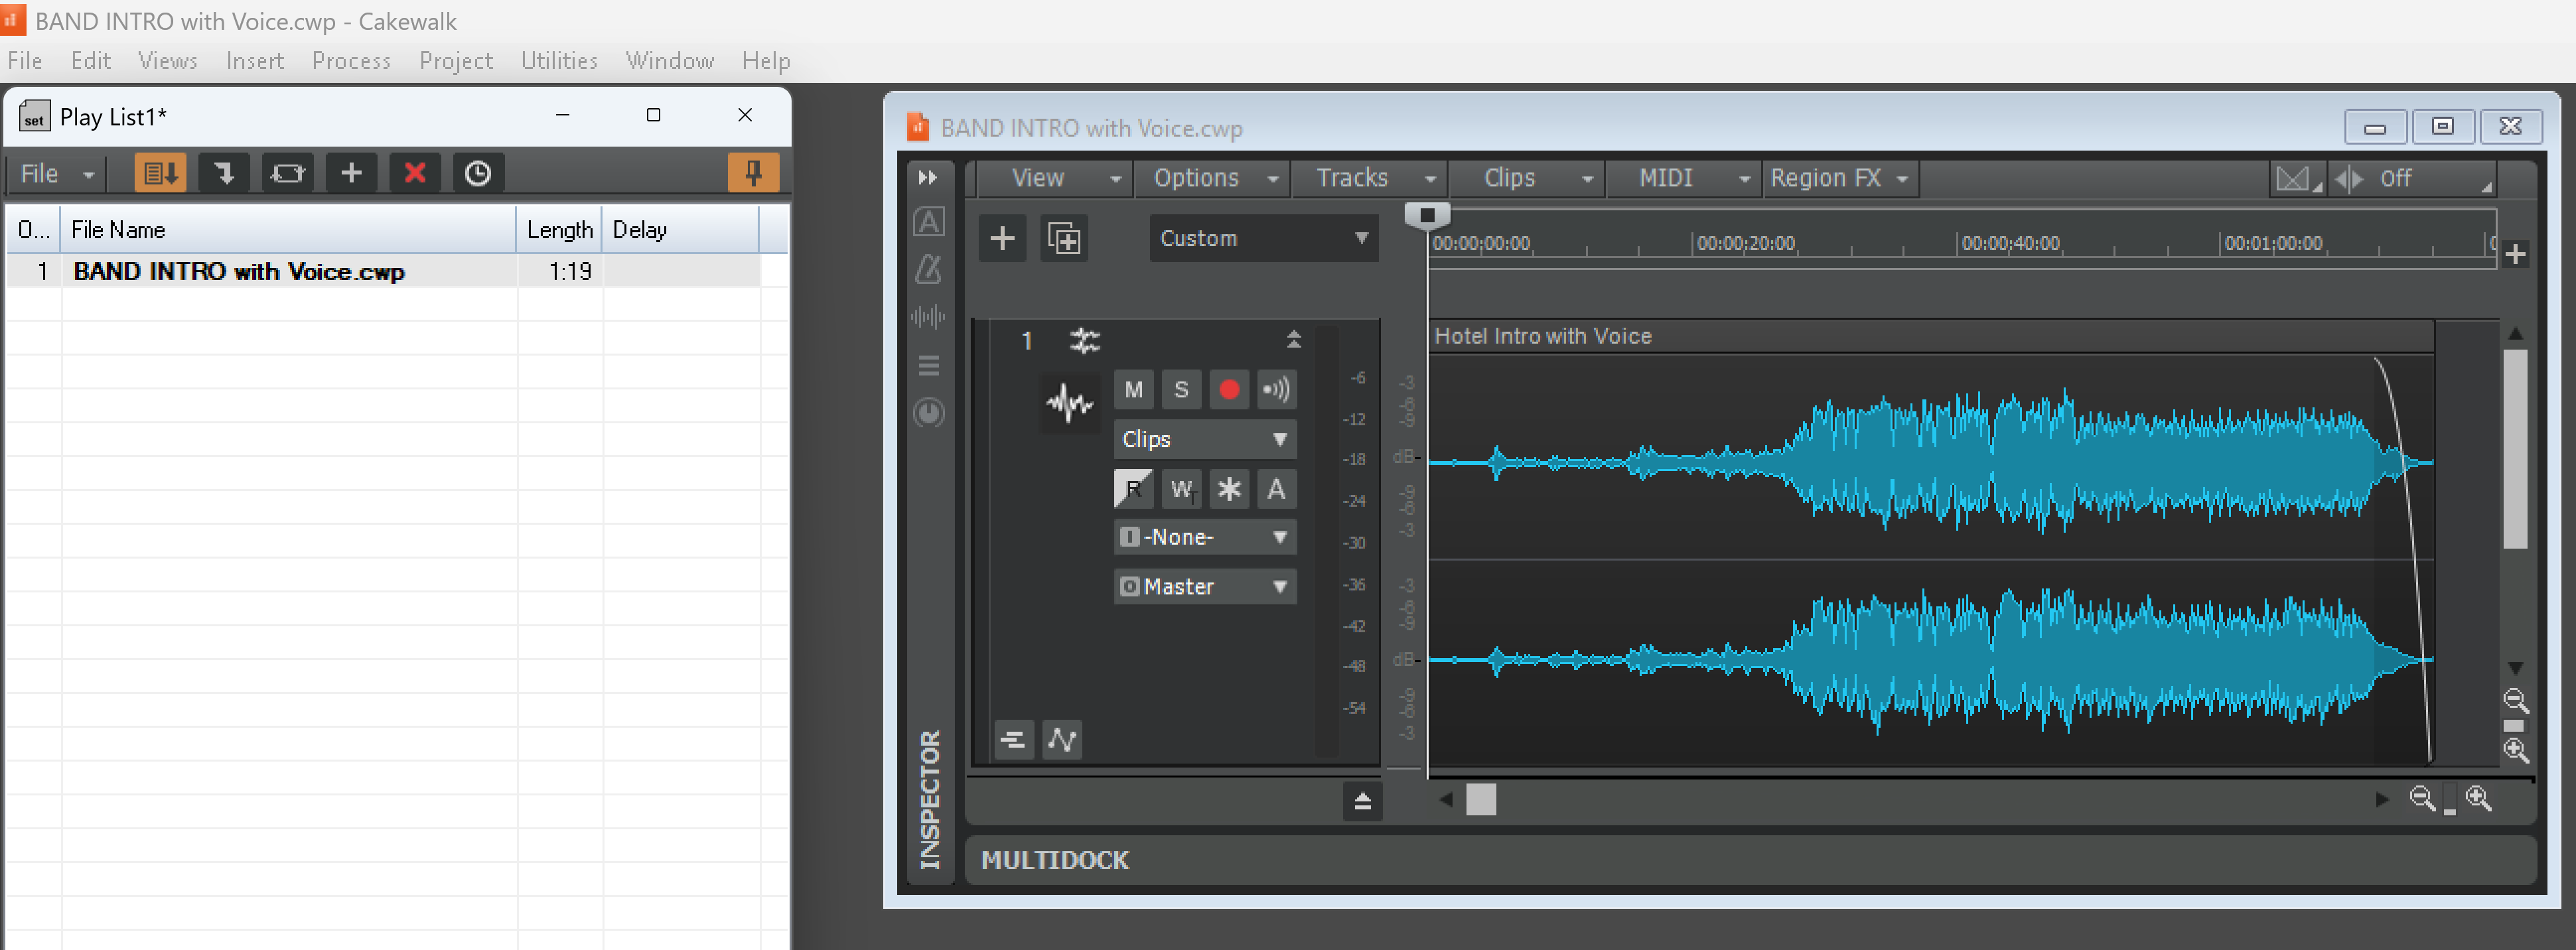
Task: Open the clock delay icon in Play List
Action: point(478,173)
